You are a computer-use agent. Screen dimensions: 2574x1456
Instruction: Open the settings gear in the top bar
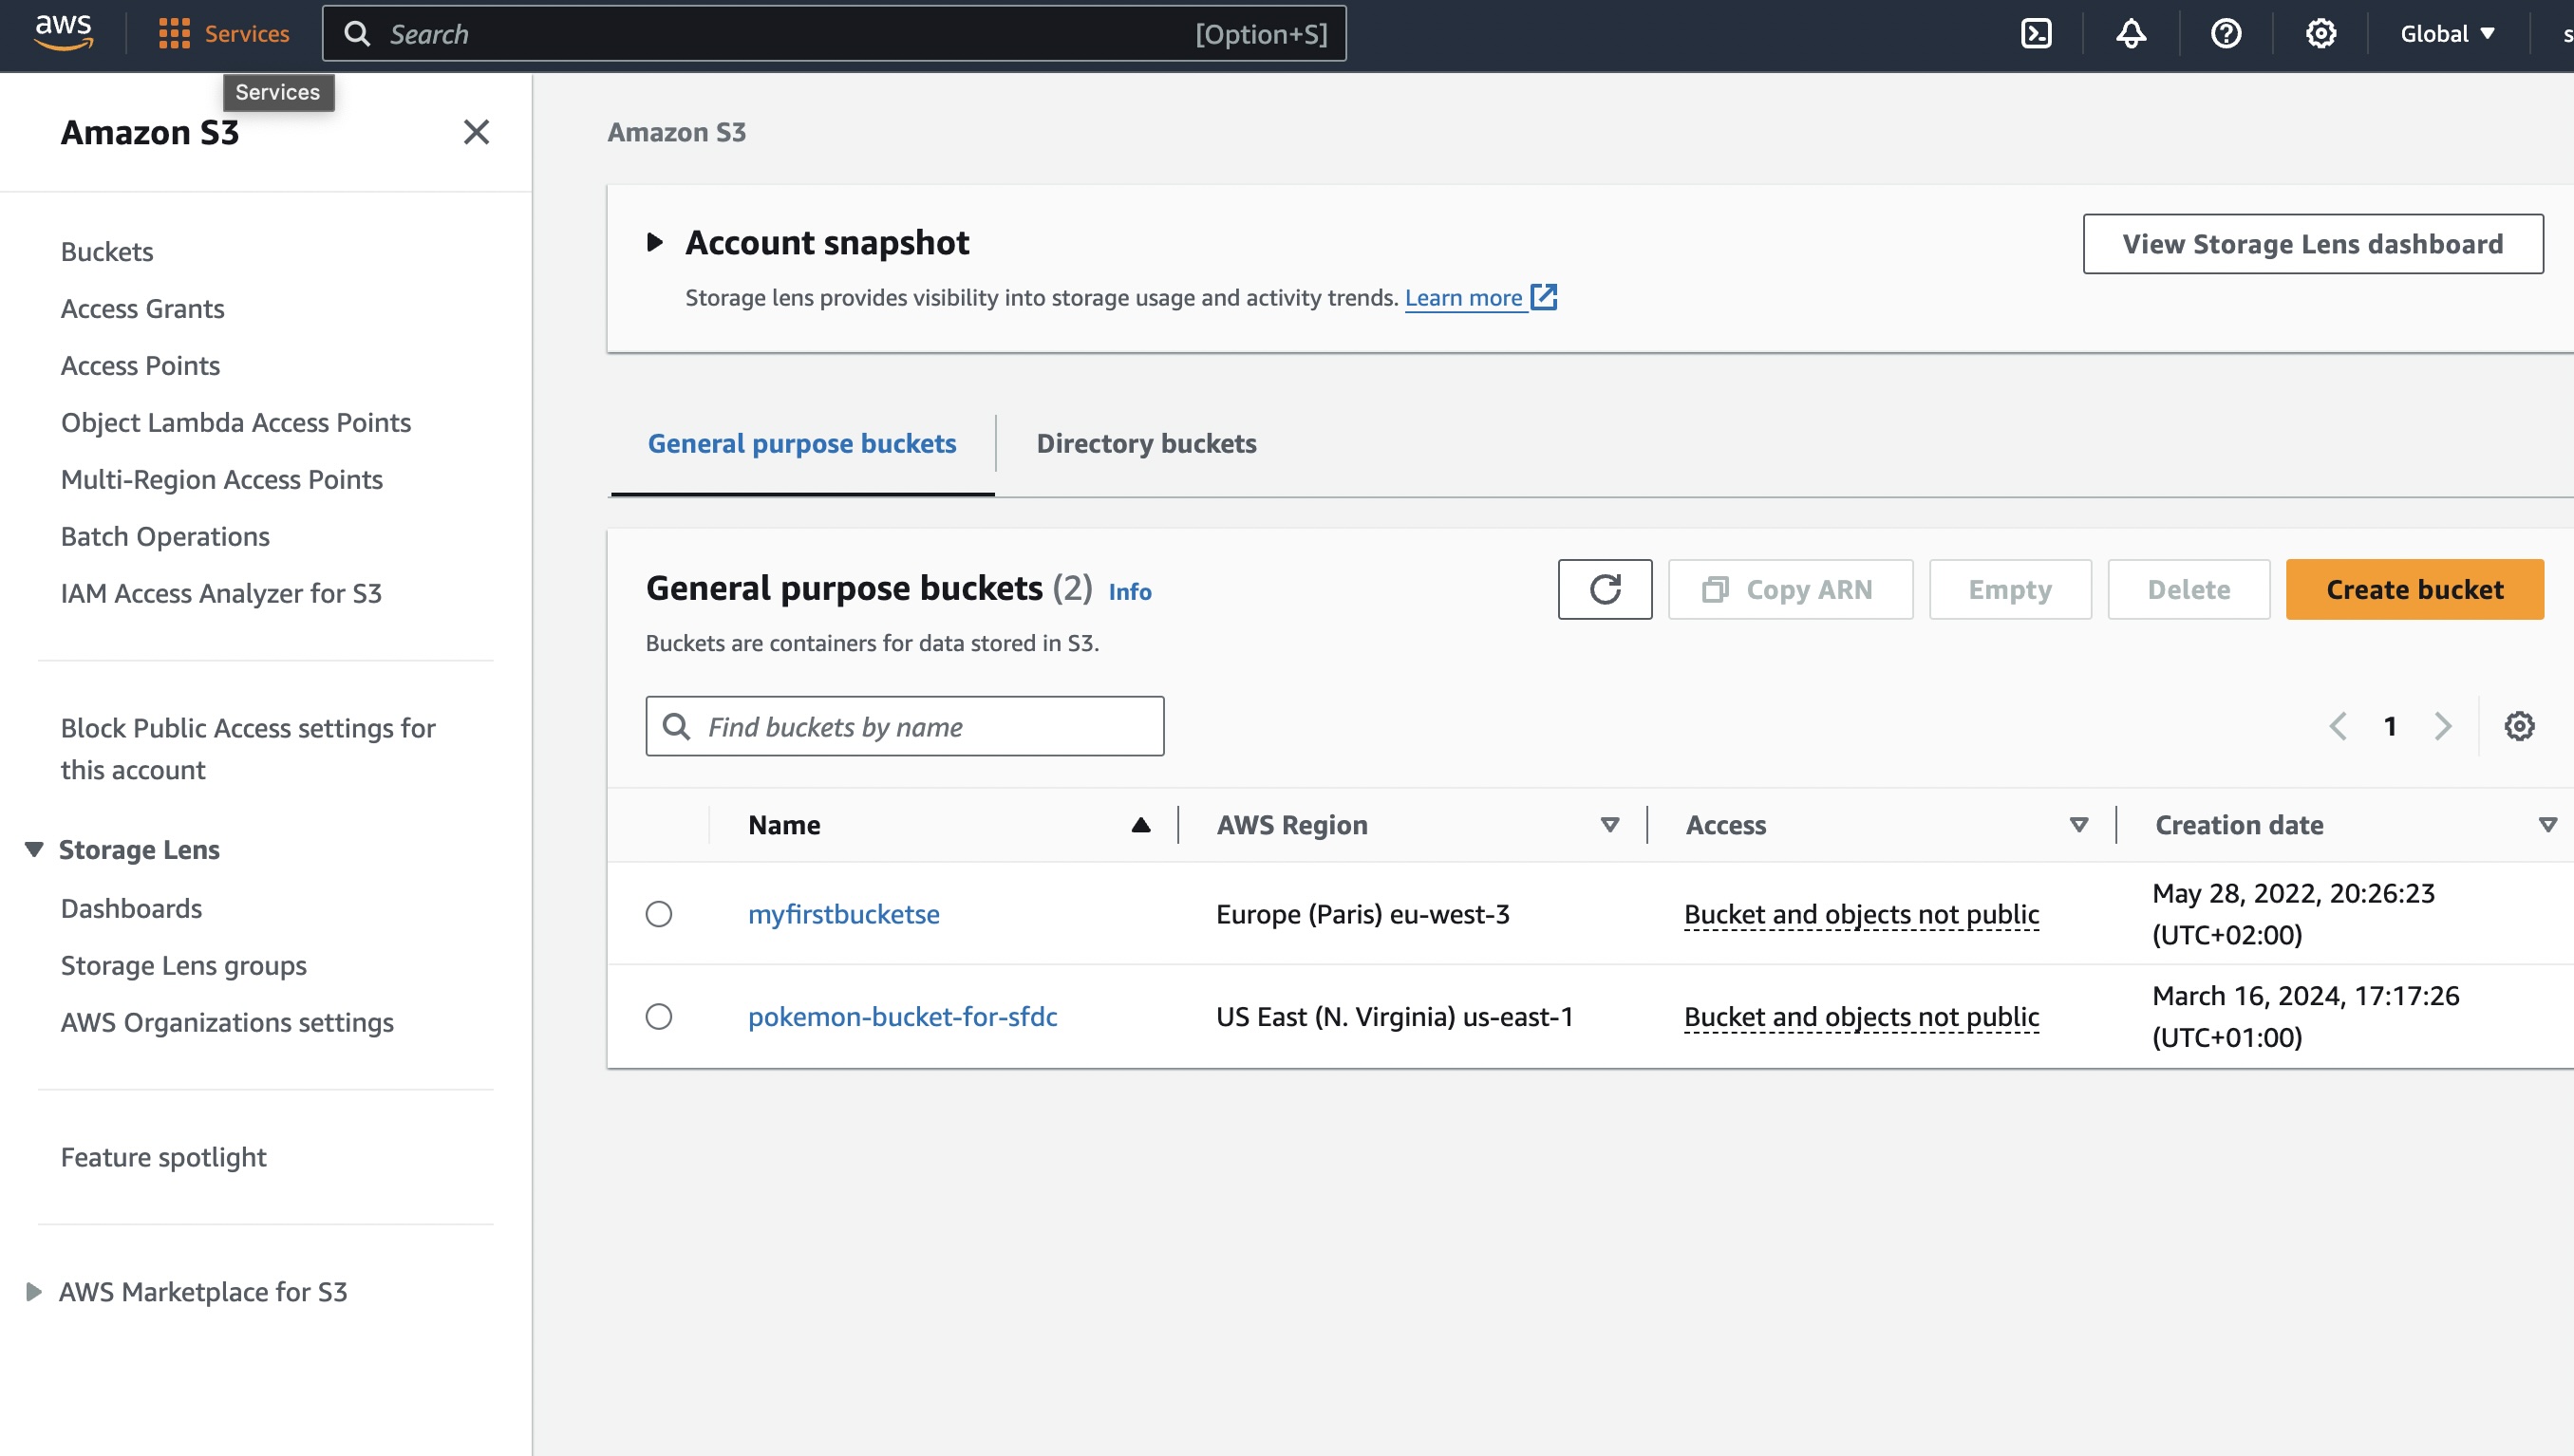click(x=2320, y=34)
